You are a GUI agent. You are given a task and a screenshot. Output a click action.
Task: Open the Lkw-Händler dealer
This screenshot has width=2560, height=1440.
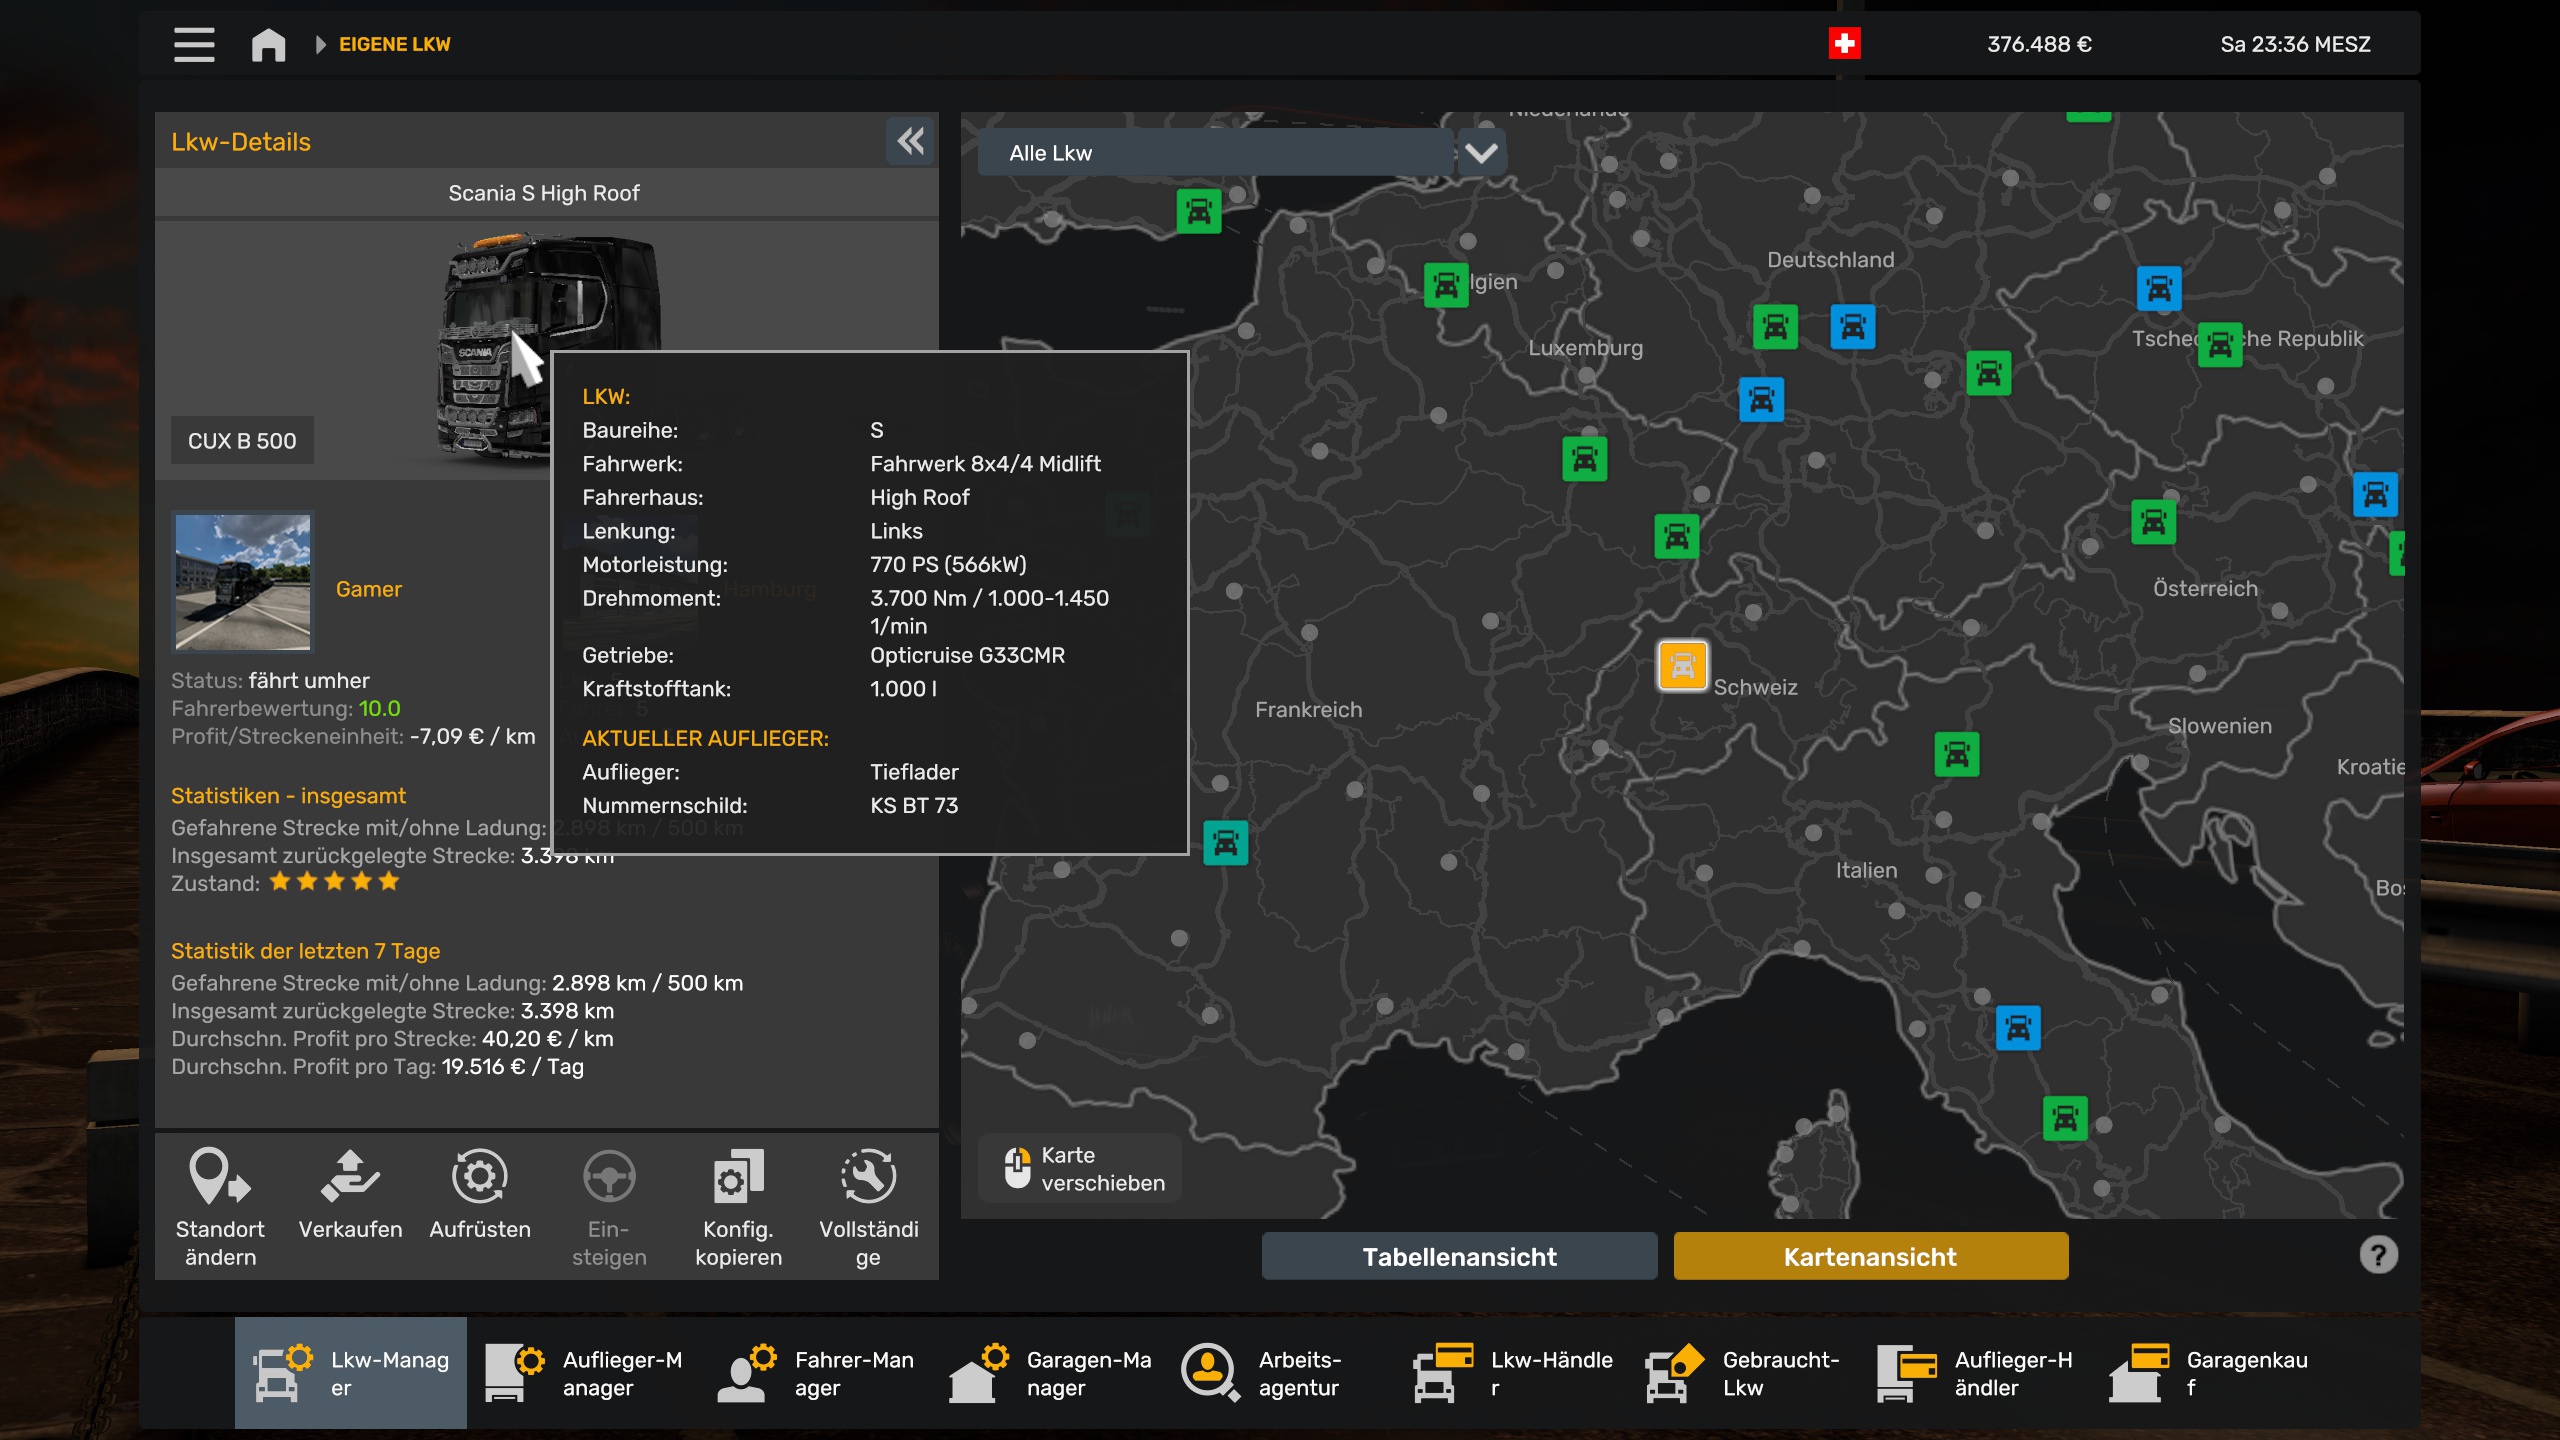tap(1512, 1373)
